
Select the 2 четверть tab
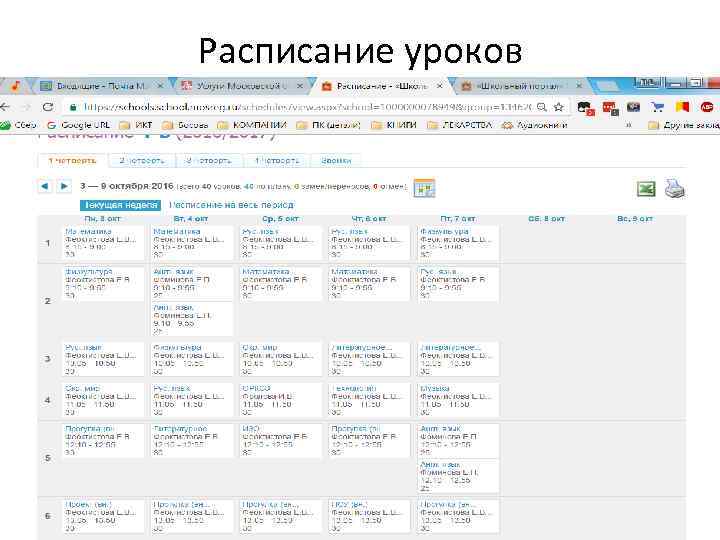(x=141, y=161)
